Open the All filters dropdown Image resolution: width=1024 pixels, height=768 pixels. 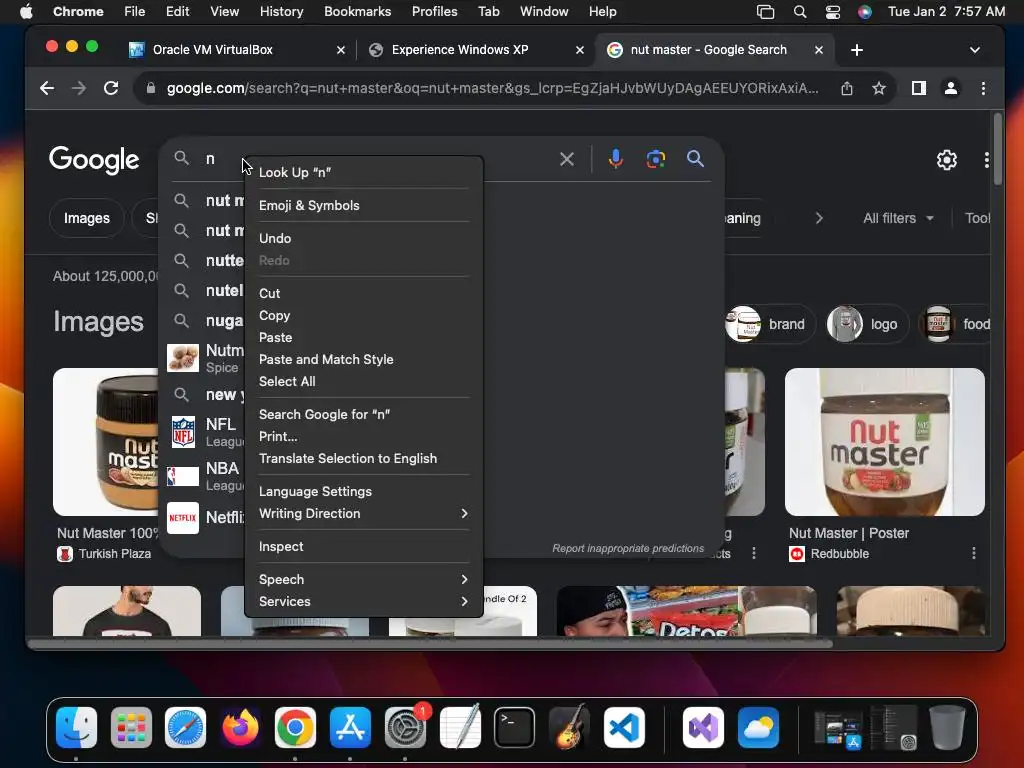(x=899, y=218)
